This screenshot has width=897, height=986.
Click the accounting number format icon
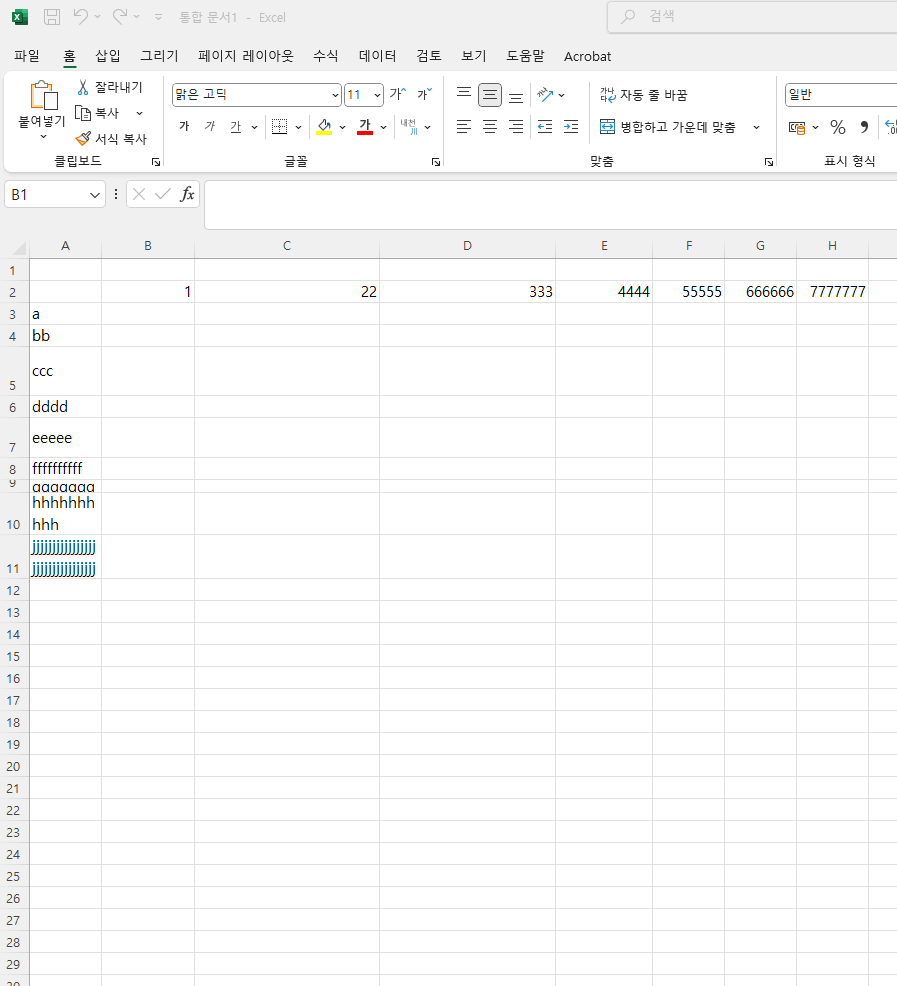[x=797, y=128]
